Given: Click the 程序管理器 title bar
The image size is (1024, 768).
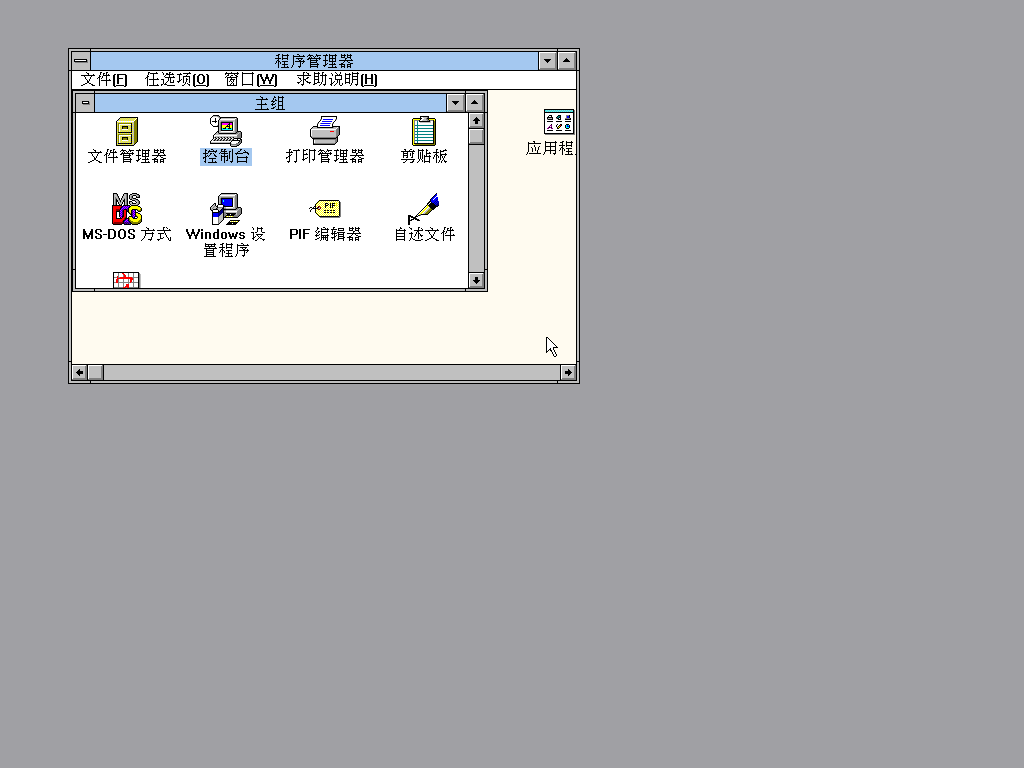Looking at the screenshot, I should [314, 61].
